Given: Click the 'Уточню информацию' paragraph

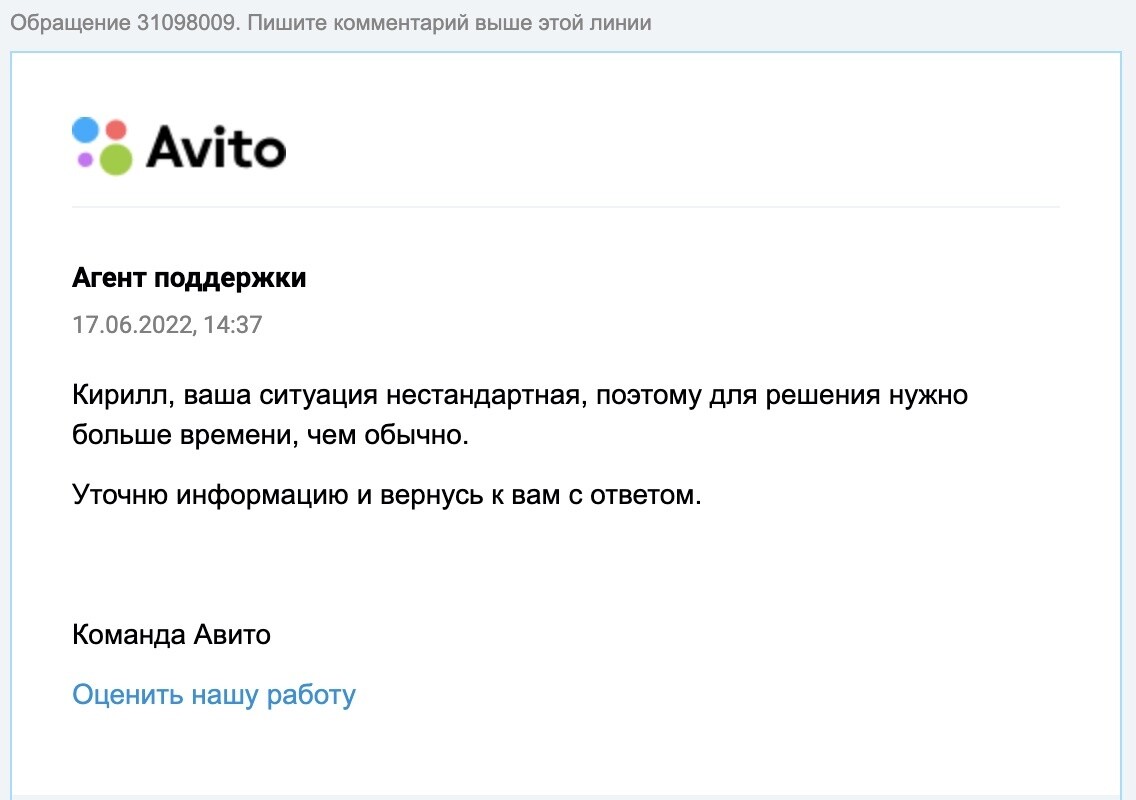Looking at the screenshot, I should click(387, 495).
